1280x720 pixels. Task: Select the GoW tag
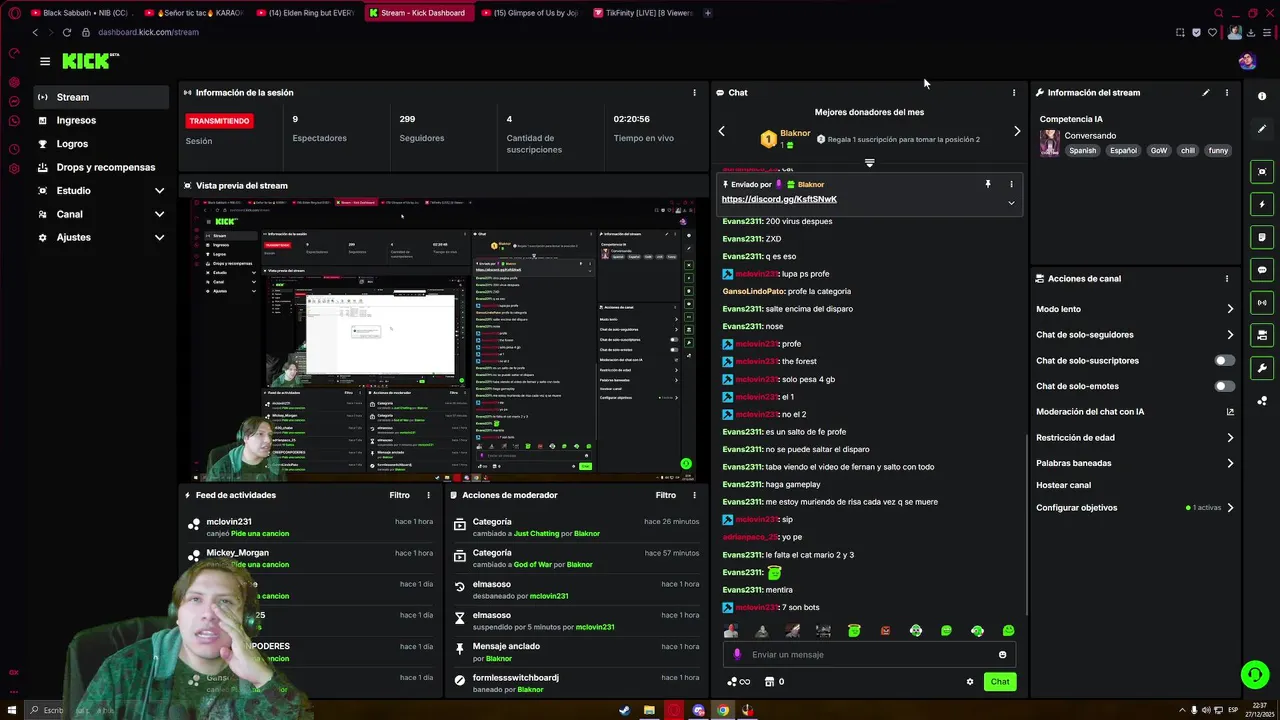tap(1159, 151)
